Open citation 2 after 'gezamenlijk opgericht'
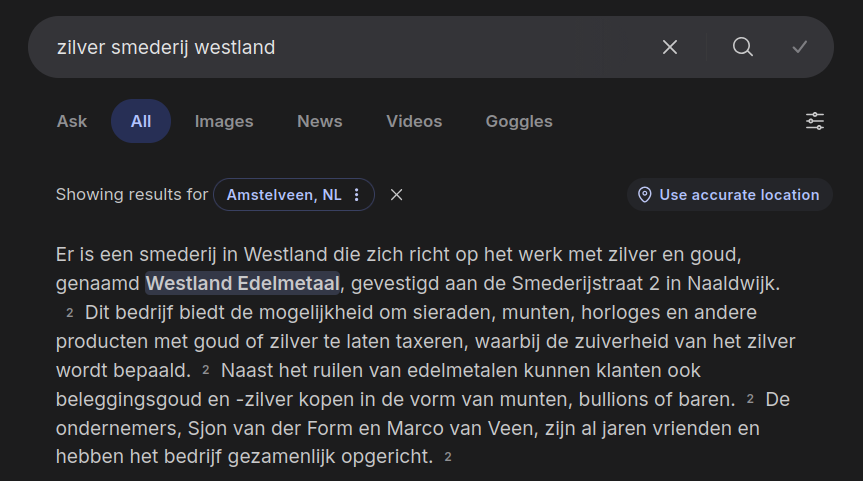This screenshot has height=481, width=863. 448,457
